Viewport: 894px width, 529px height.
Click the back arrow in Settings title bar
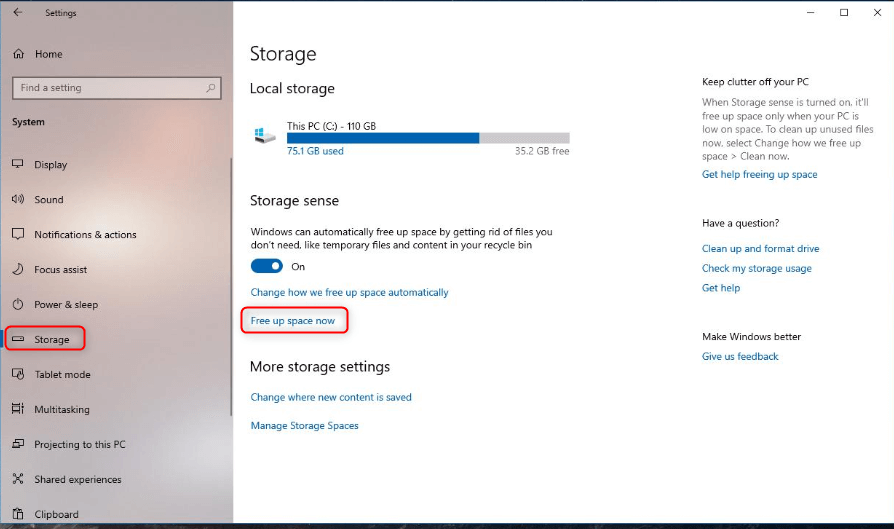(17, 13)
